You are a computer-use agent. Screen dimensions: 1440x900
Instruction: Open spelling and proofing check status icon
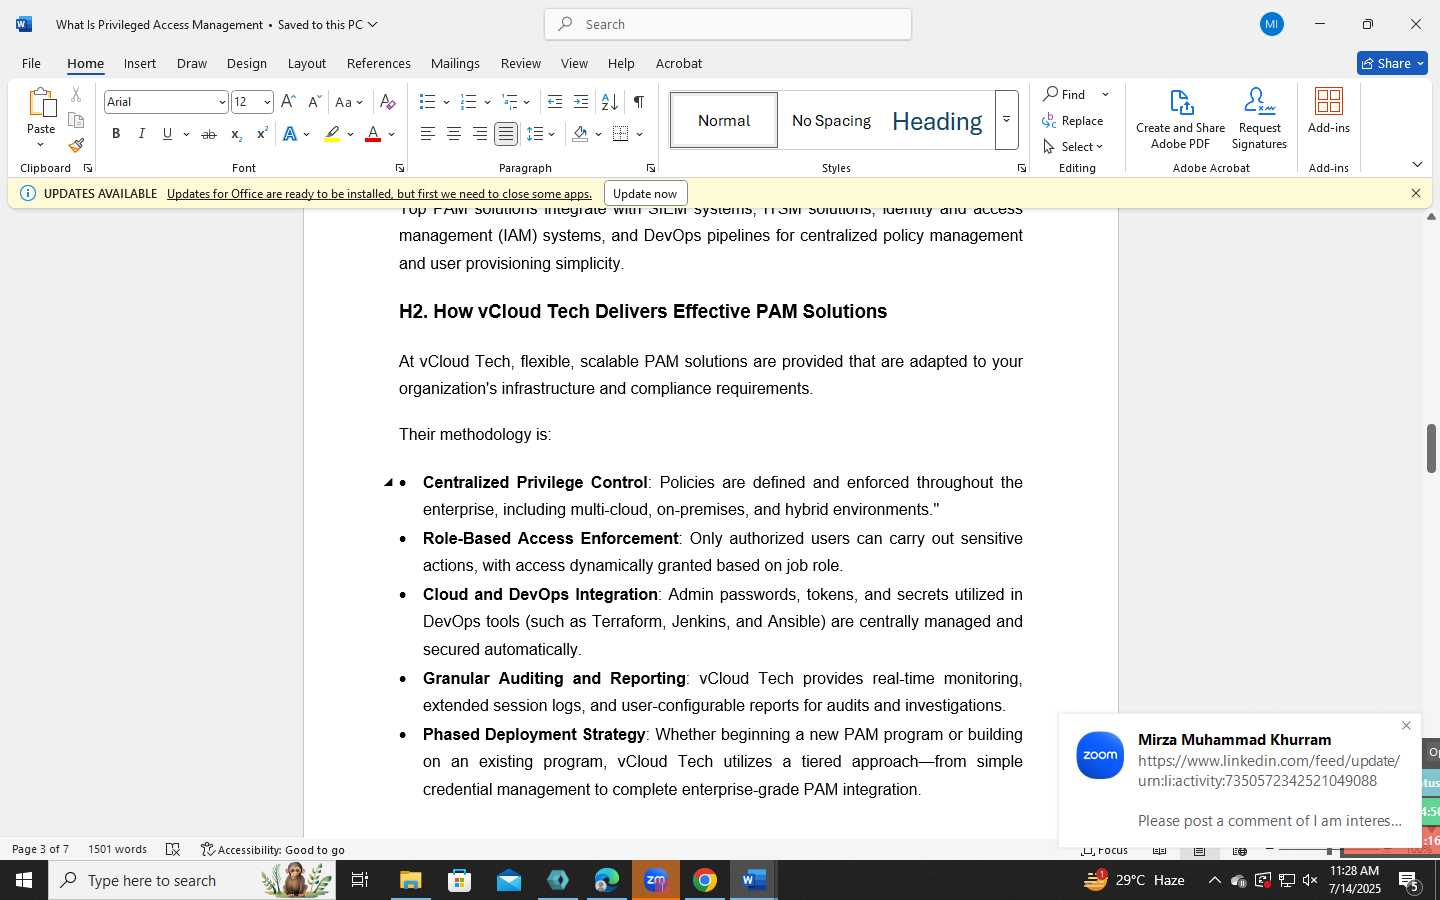tap(173, 849)
